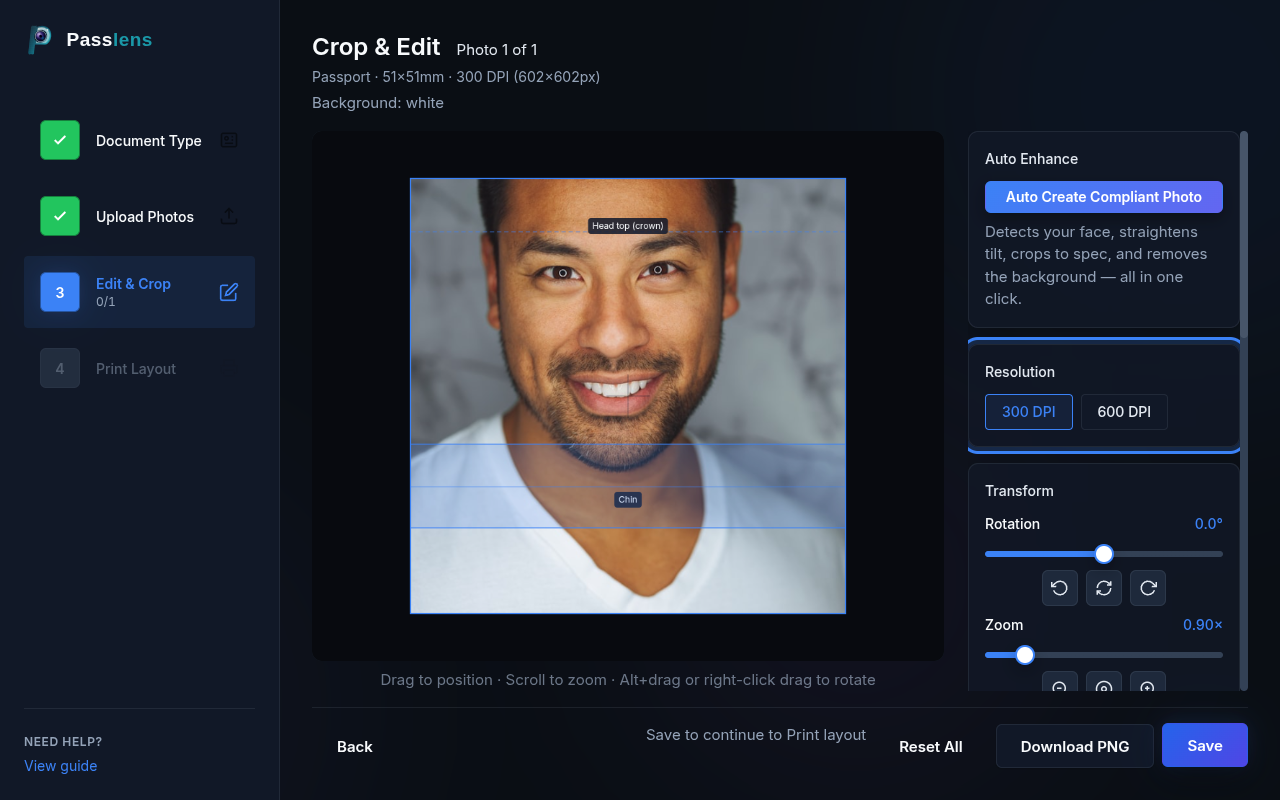Reset zoom with the center target button
Screen dimensions: 1280x800
1104,682
